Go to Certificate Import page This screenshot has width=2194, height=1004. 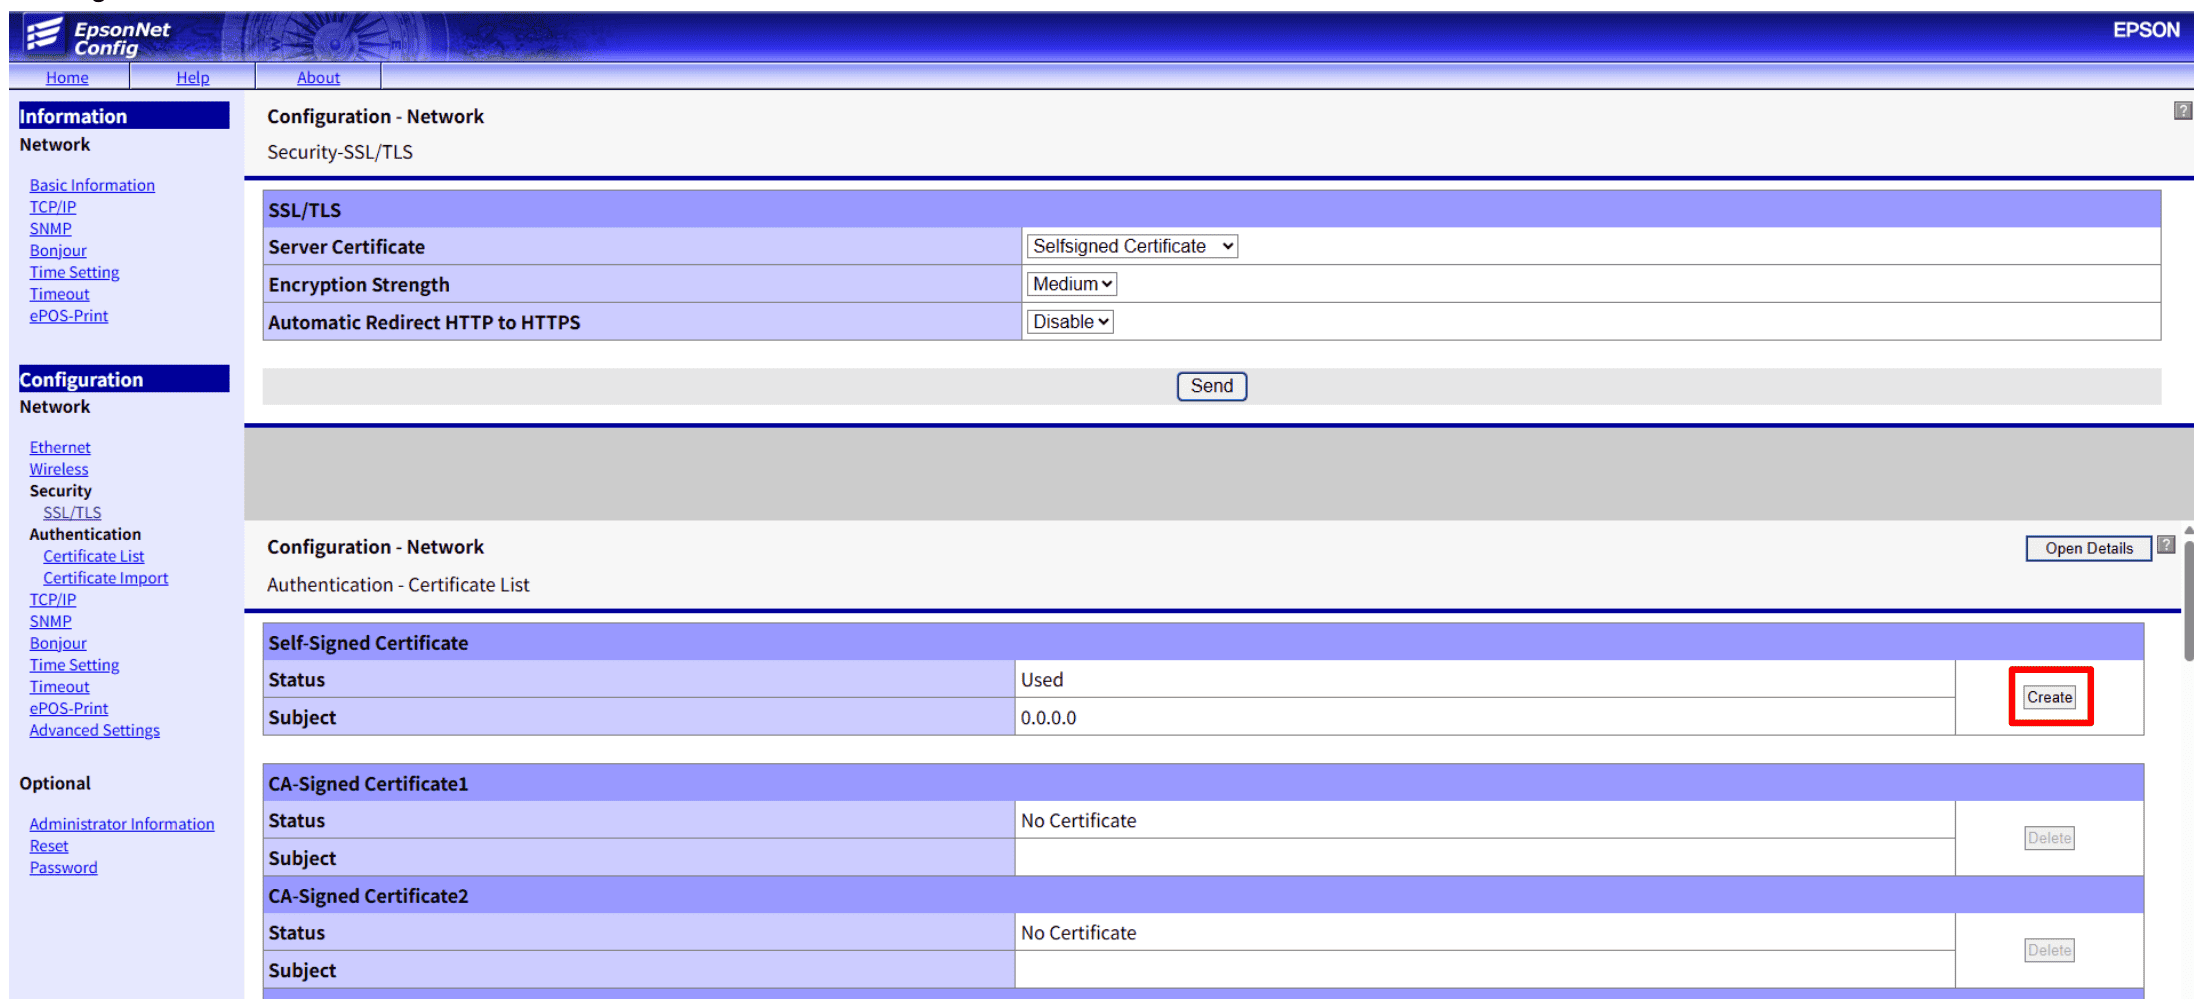click(x=105, y=578)
